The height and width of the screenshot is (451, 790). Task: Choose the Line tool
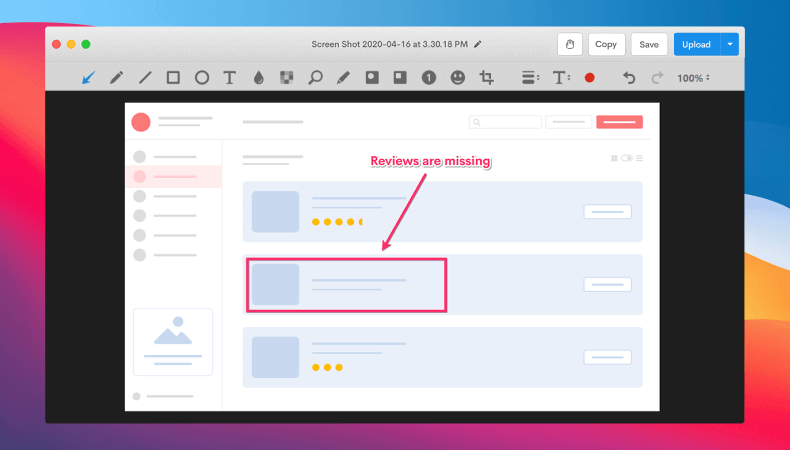(145, 77)
